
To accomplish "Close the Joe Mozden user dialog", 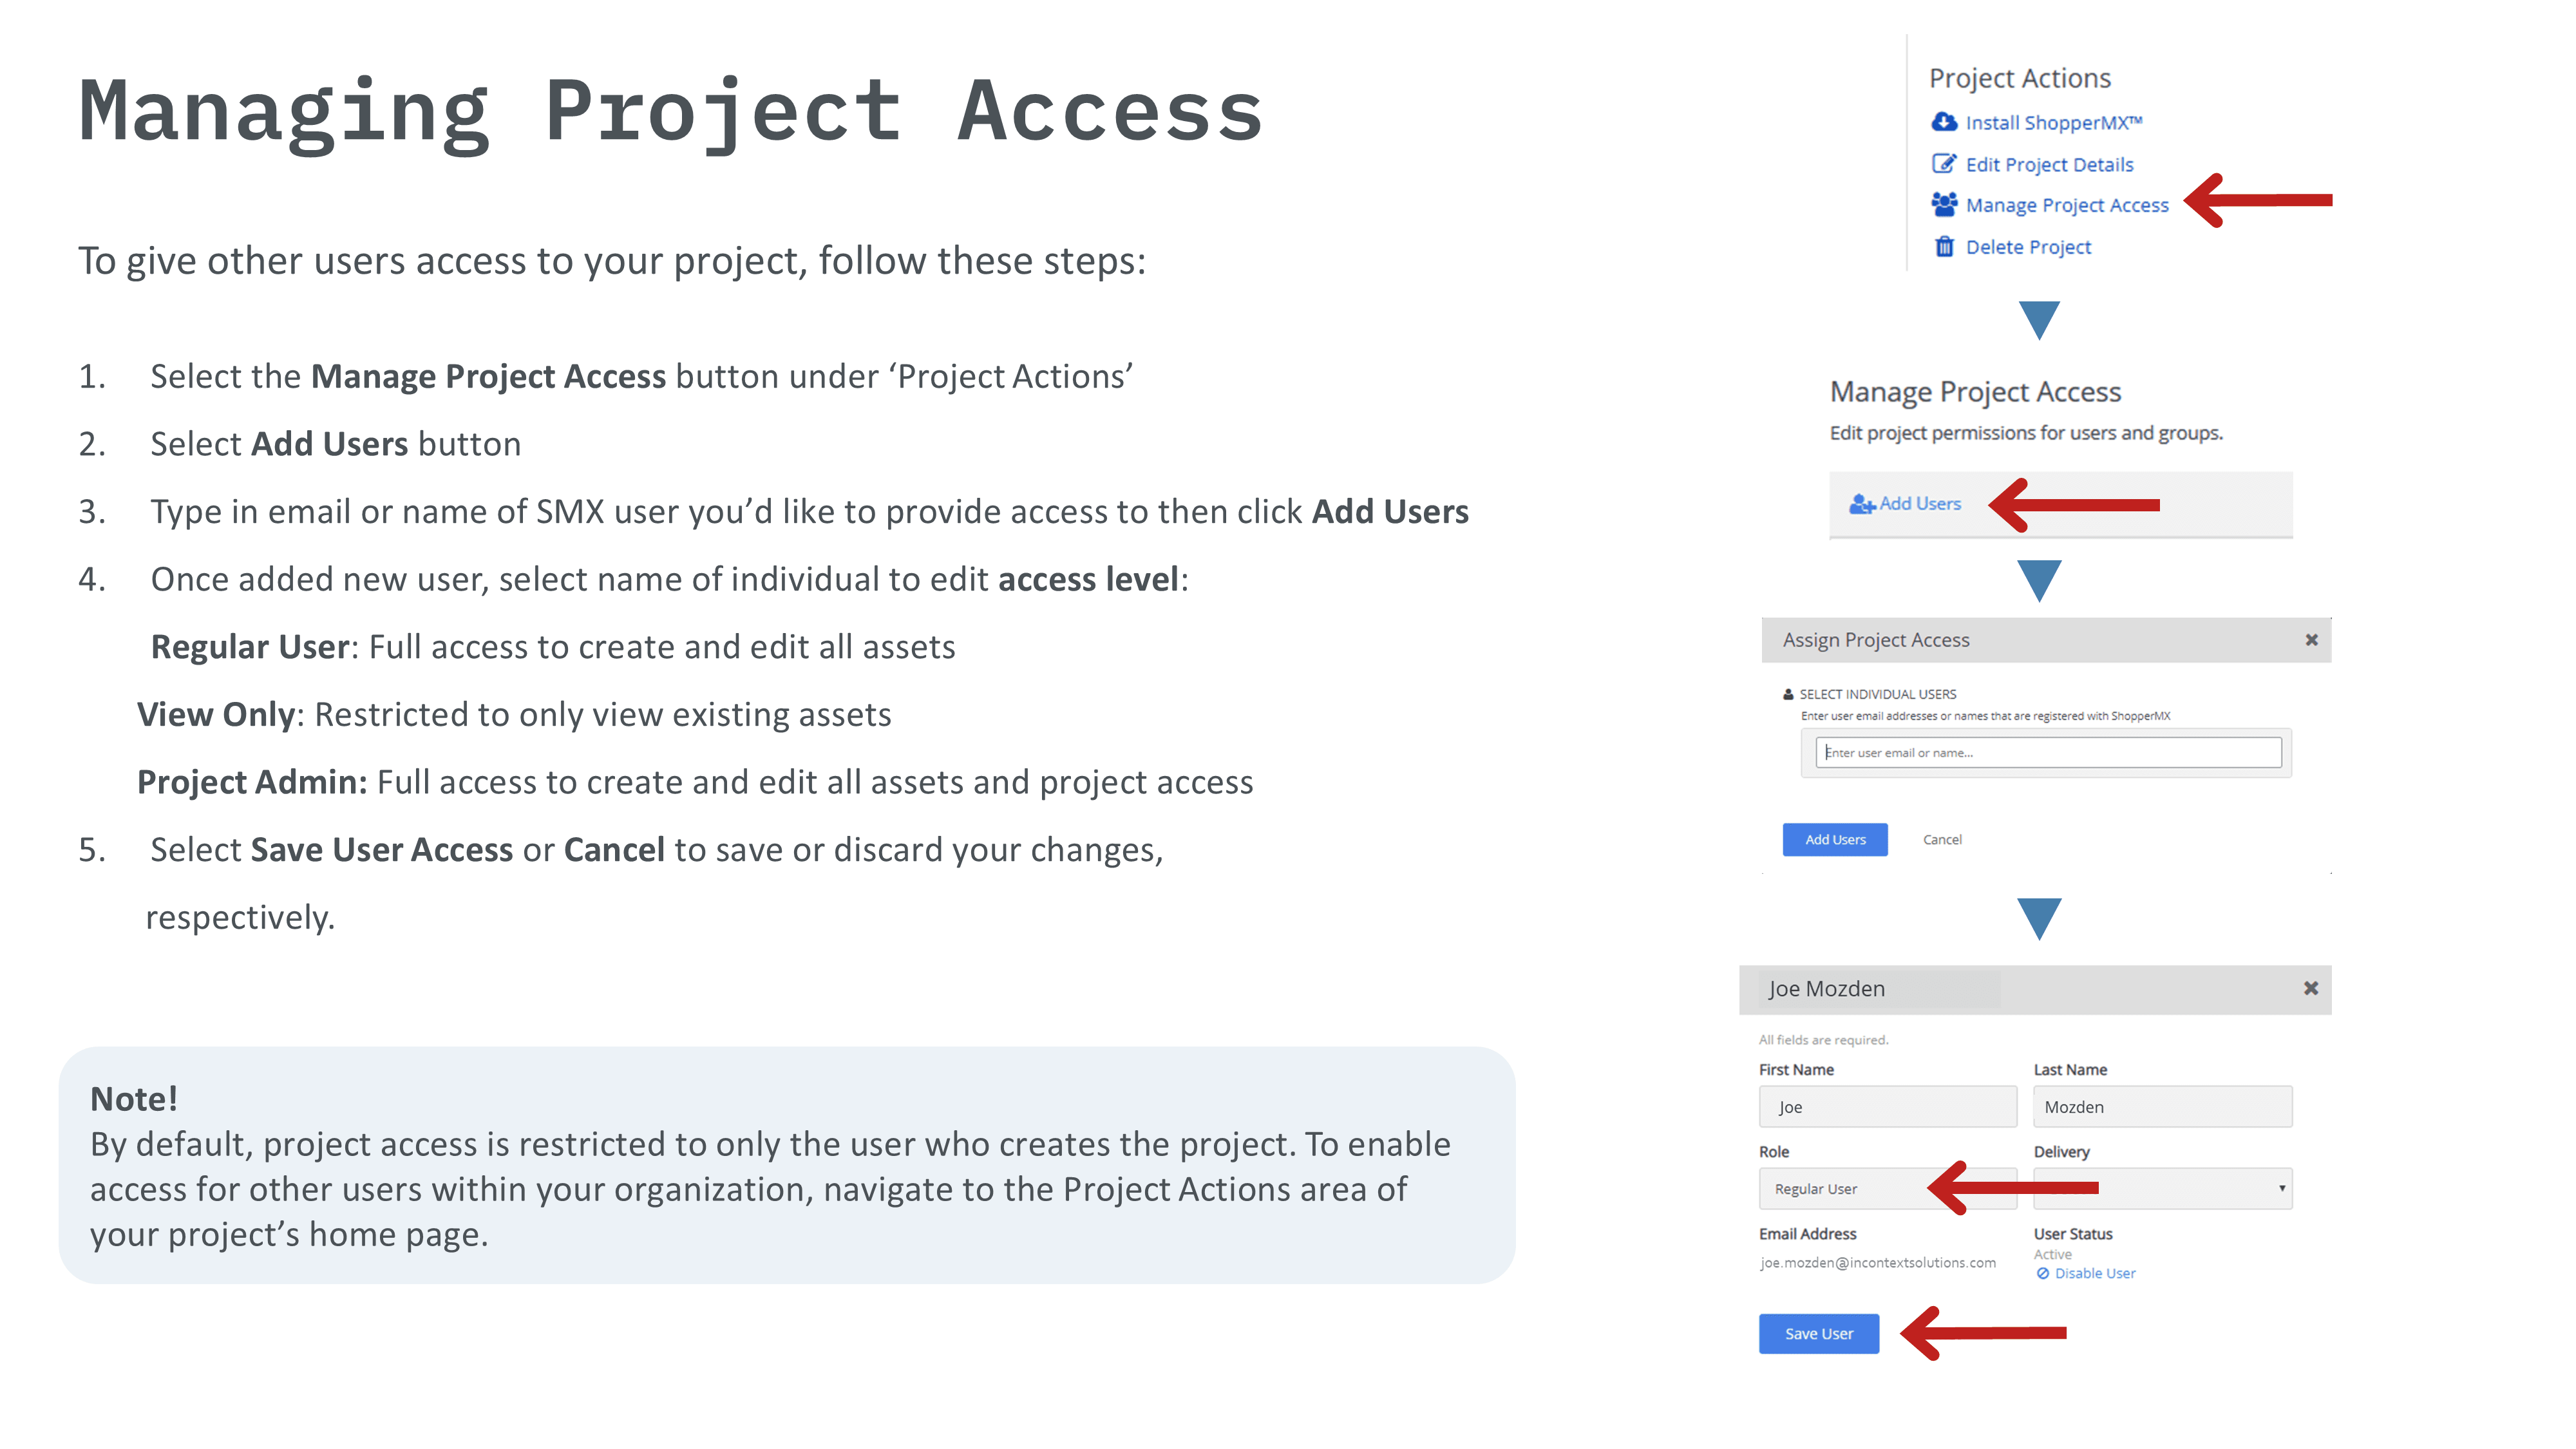I will (x=2310, y=988).
